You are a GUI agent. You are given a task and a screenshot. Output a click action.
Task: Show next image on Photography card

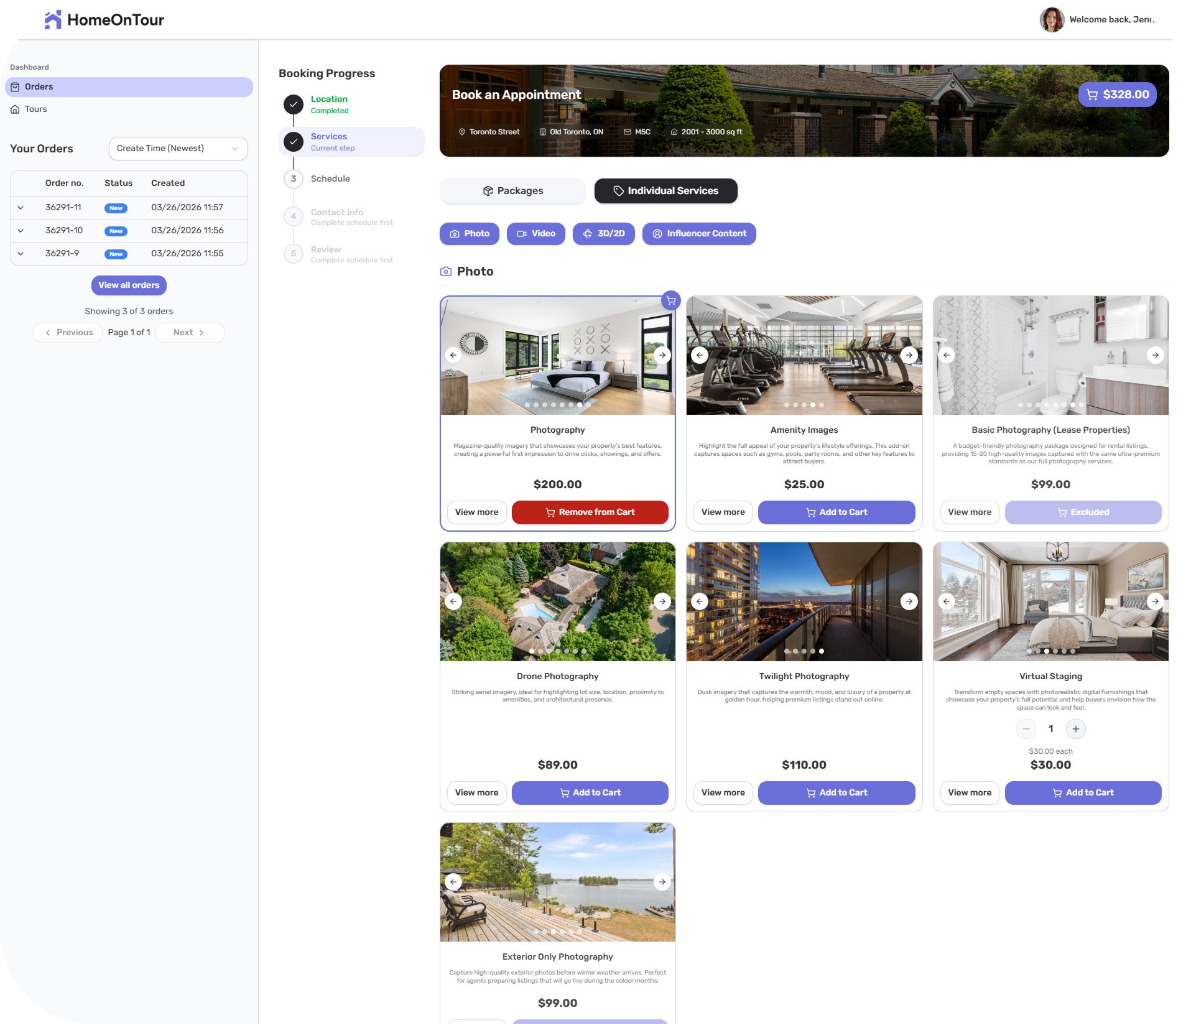point(661,355)
